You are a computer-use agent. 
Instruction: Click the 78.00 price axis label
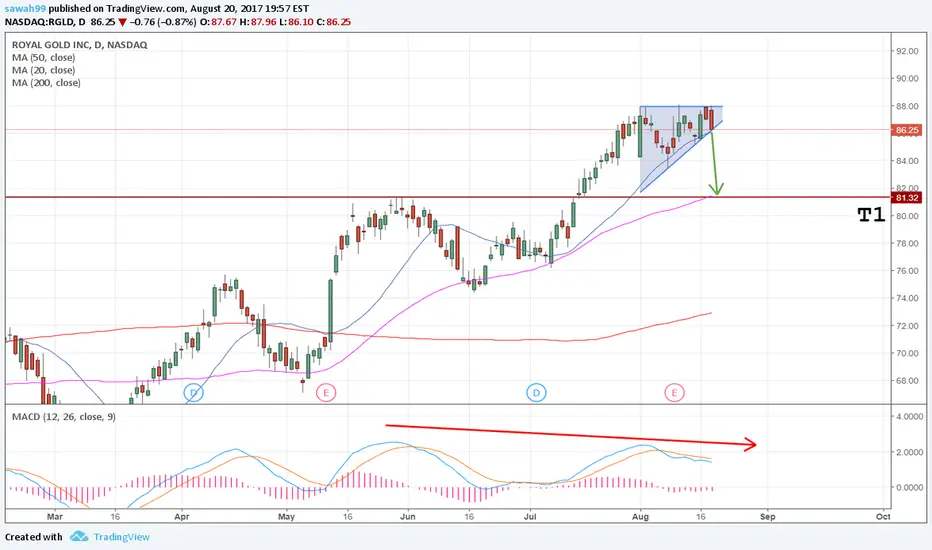click(908, 243)
